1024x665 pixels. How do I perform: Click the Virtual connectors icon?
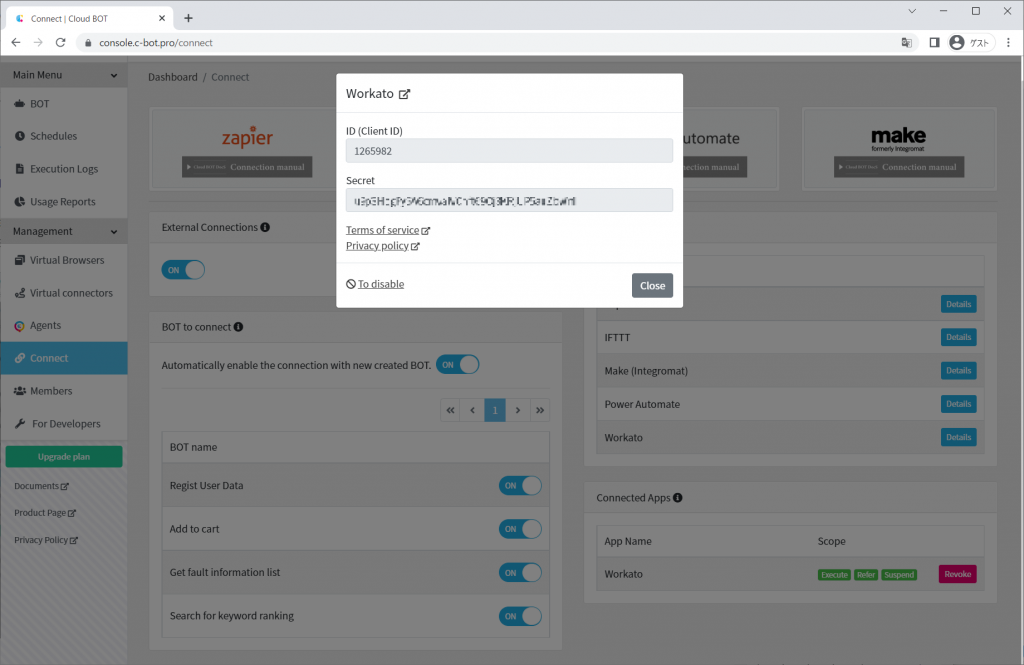[x=20, y=293]
